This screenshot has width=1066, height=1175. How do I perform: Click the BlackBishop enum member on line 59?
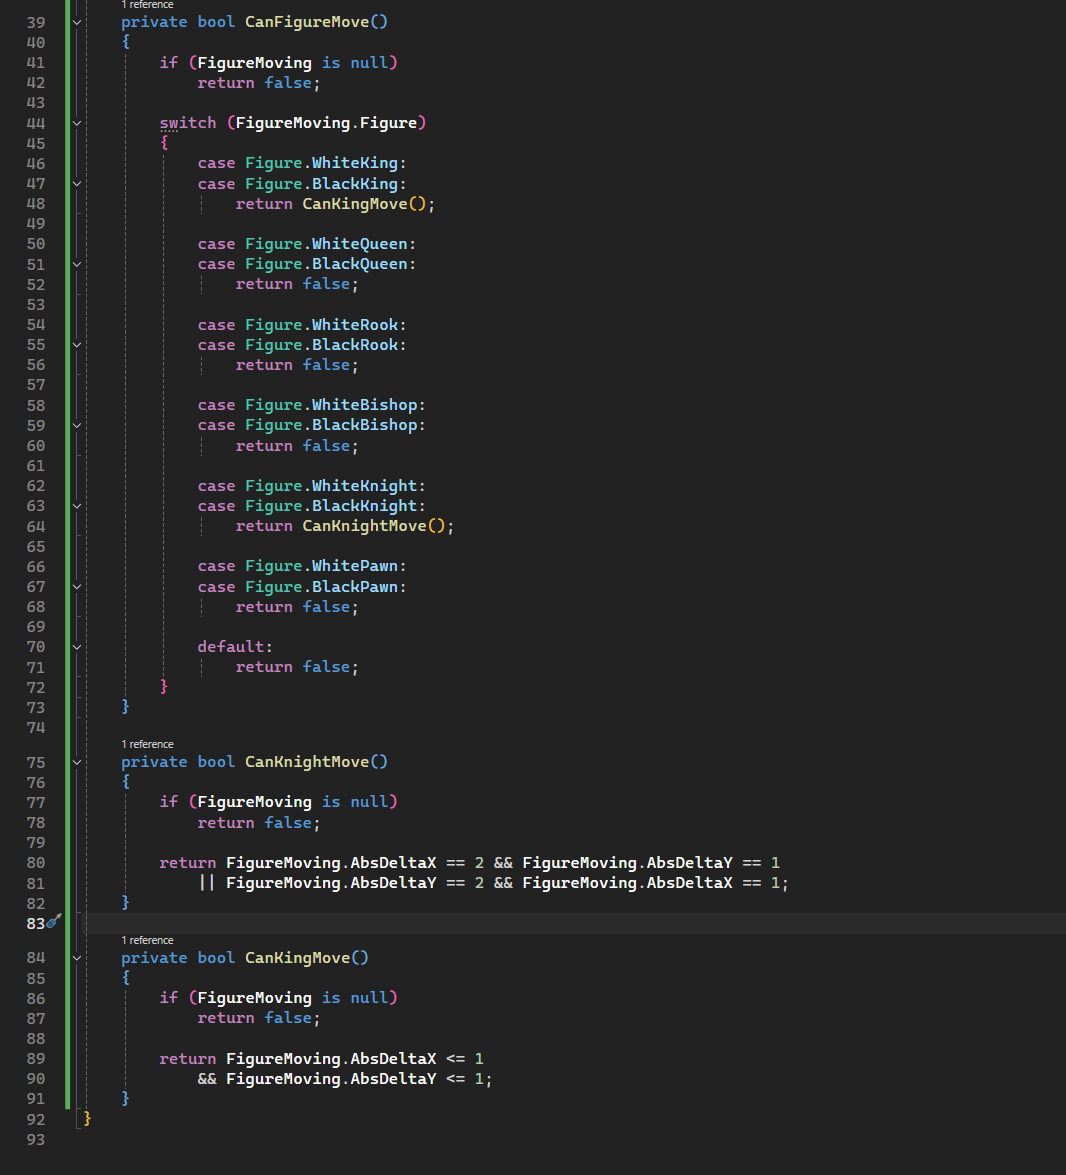(364, 425)
